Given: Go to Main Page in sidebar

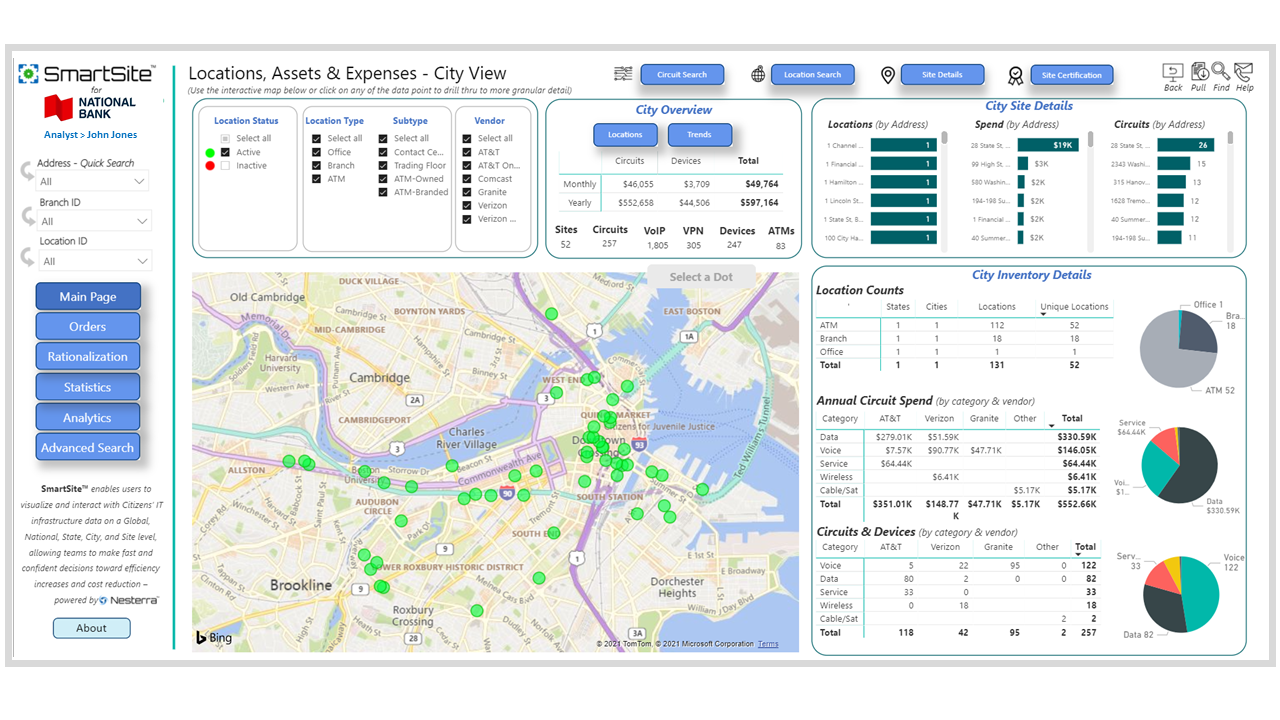Looking at the screenshot, I should (88, 297).
